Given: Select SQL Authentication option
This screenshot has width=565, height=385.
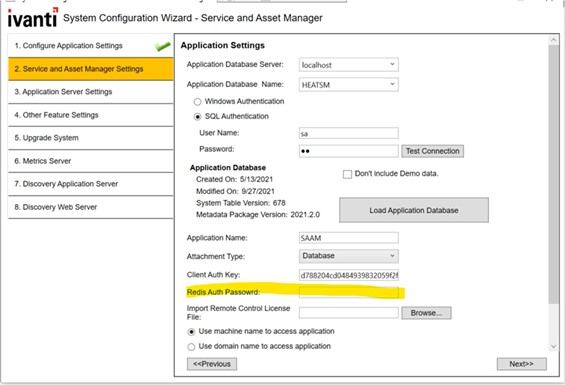Looking at the screenshot, I should click(x=197, y=117).
